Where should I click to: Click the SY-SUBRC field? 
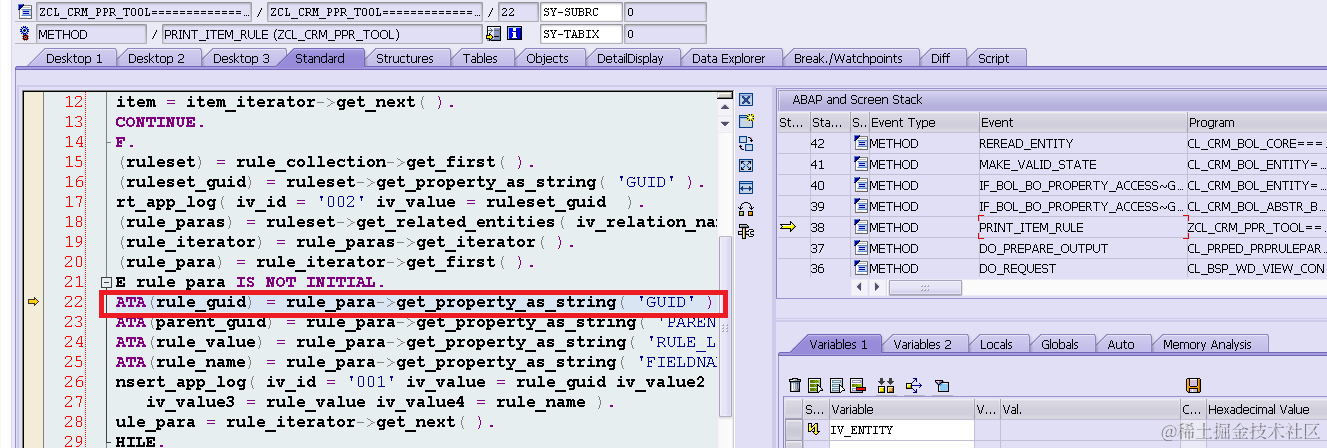click(581, 13)
